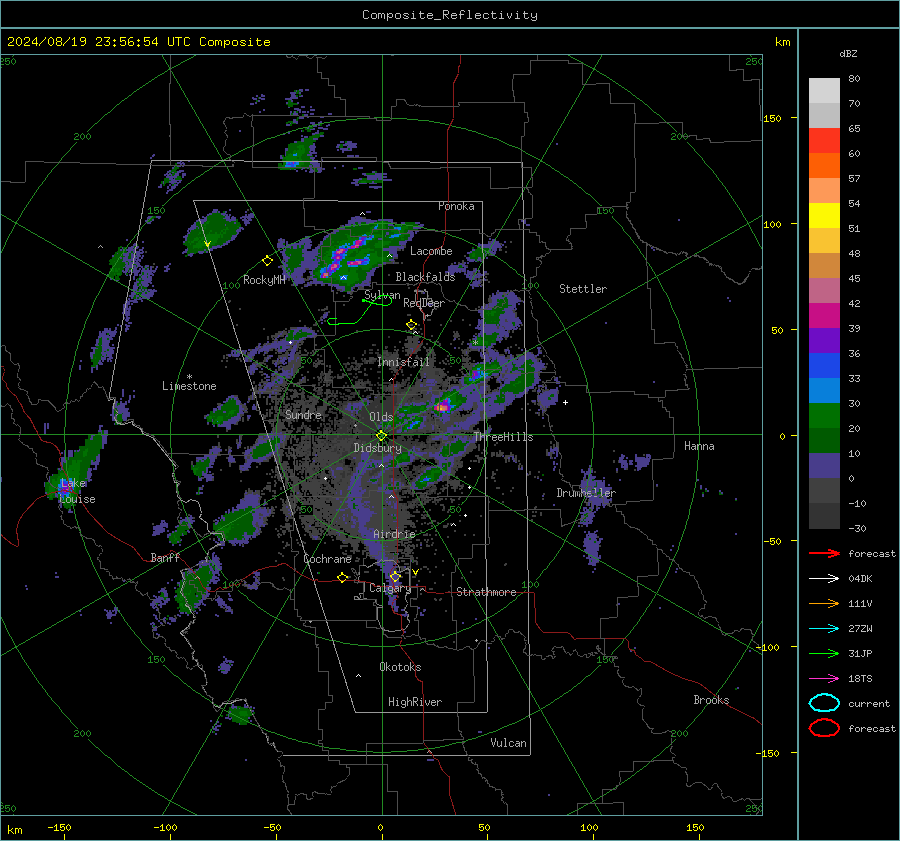Click the Limestone label
Screen dimensions: 900x841
click(x=189, y=386)
